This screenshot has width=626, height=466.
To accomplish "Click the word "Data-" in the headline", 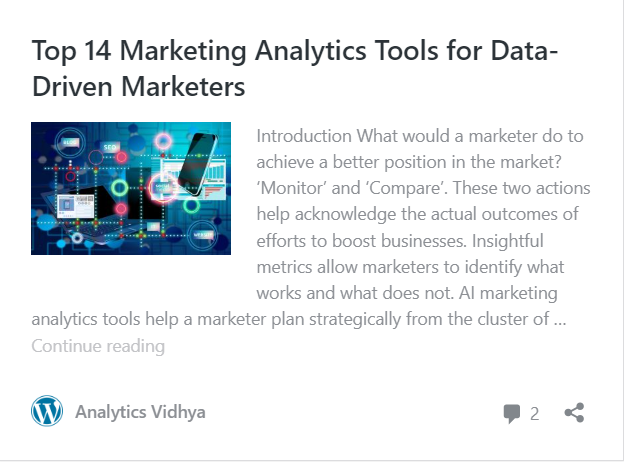I will pos(524,51).
